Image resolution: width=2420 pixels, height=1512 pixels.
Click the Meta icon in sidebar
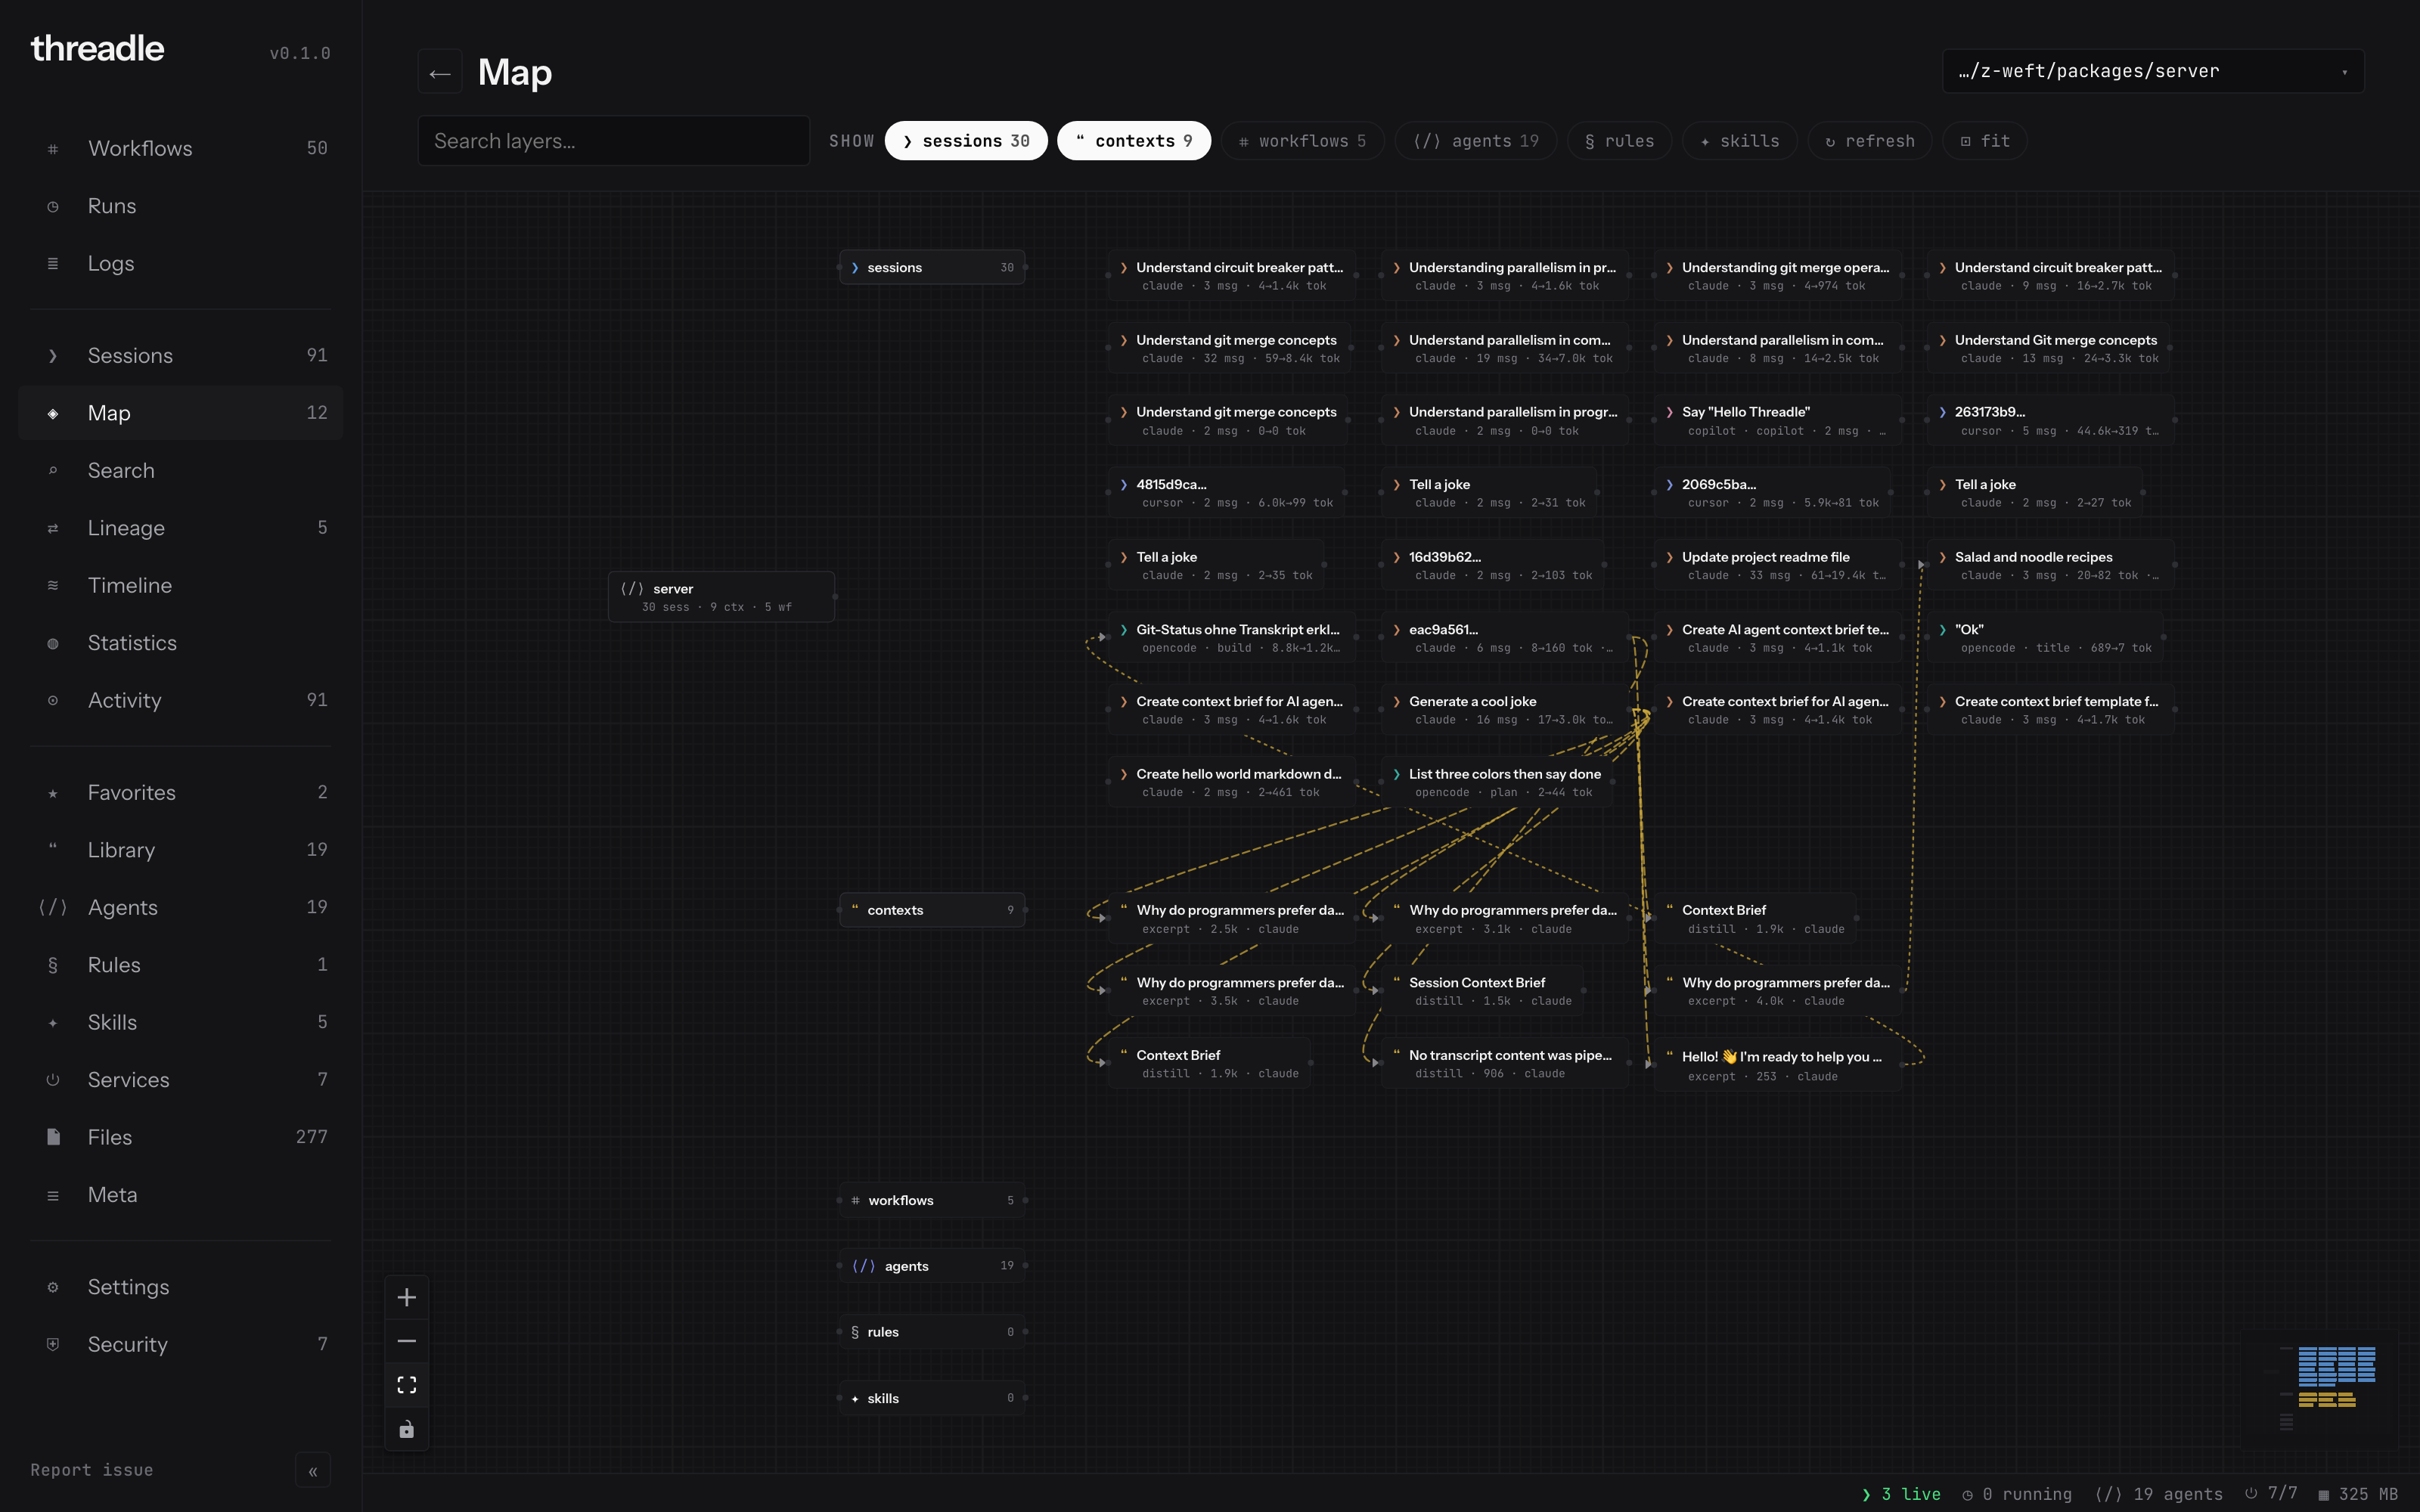click(53, 1196)
